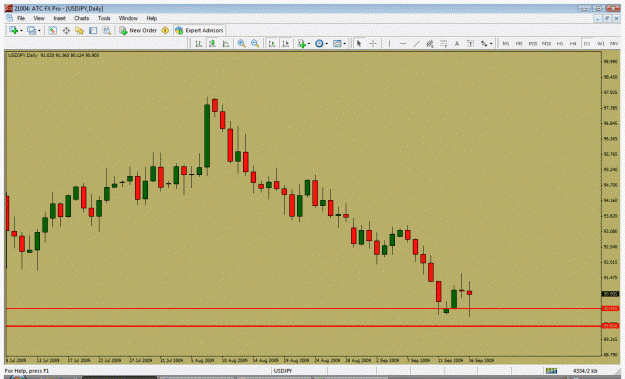Click the New Chart icon

(13, 30)
